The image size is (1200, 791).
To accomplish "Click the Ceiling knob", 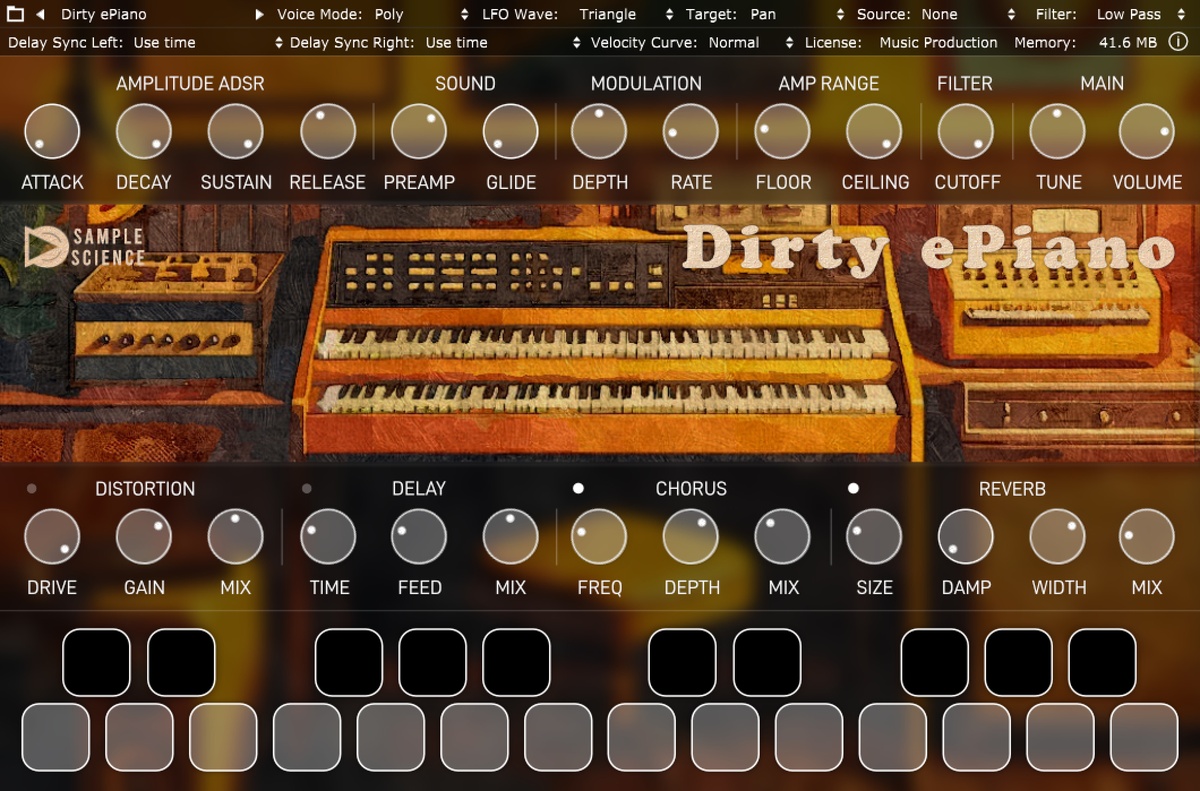I will pos(874,131).
